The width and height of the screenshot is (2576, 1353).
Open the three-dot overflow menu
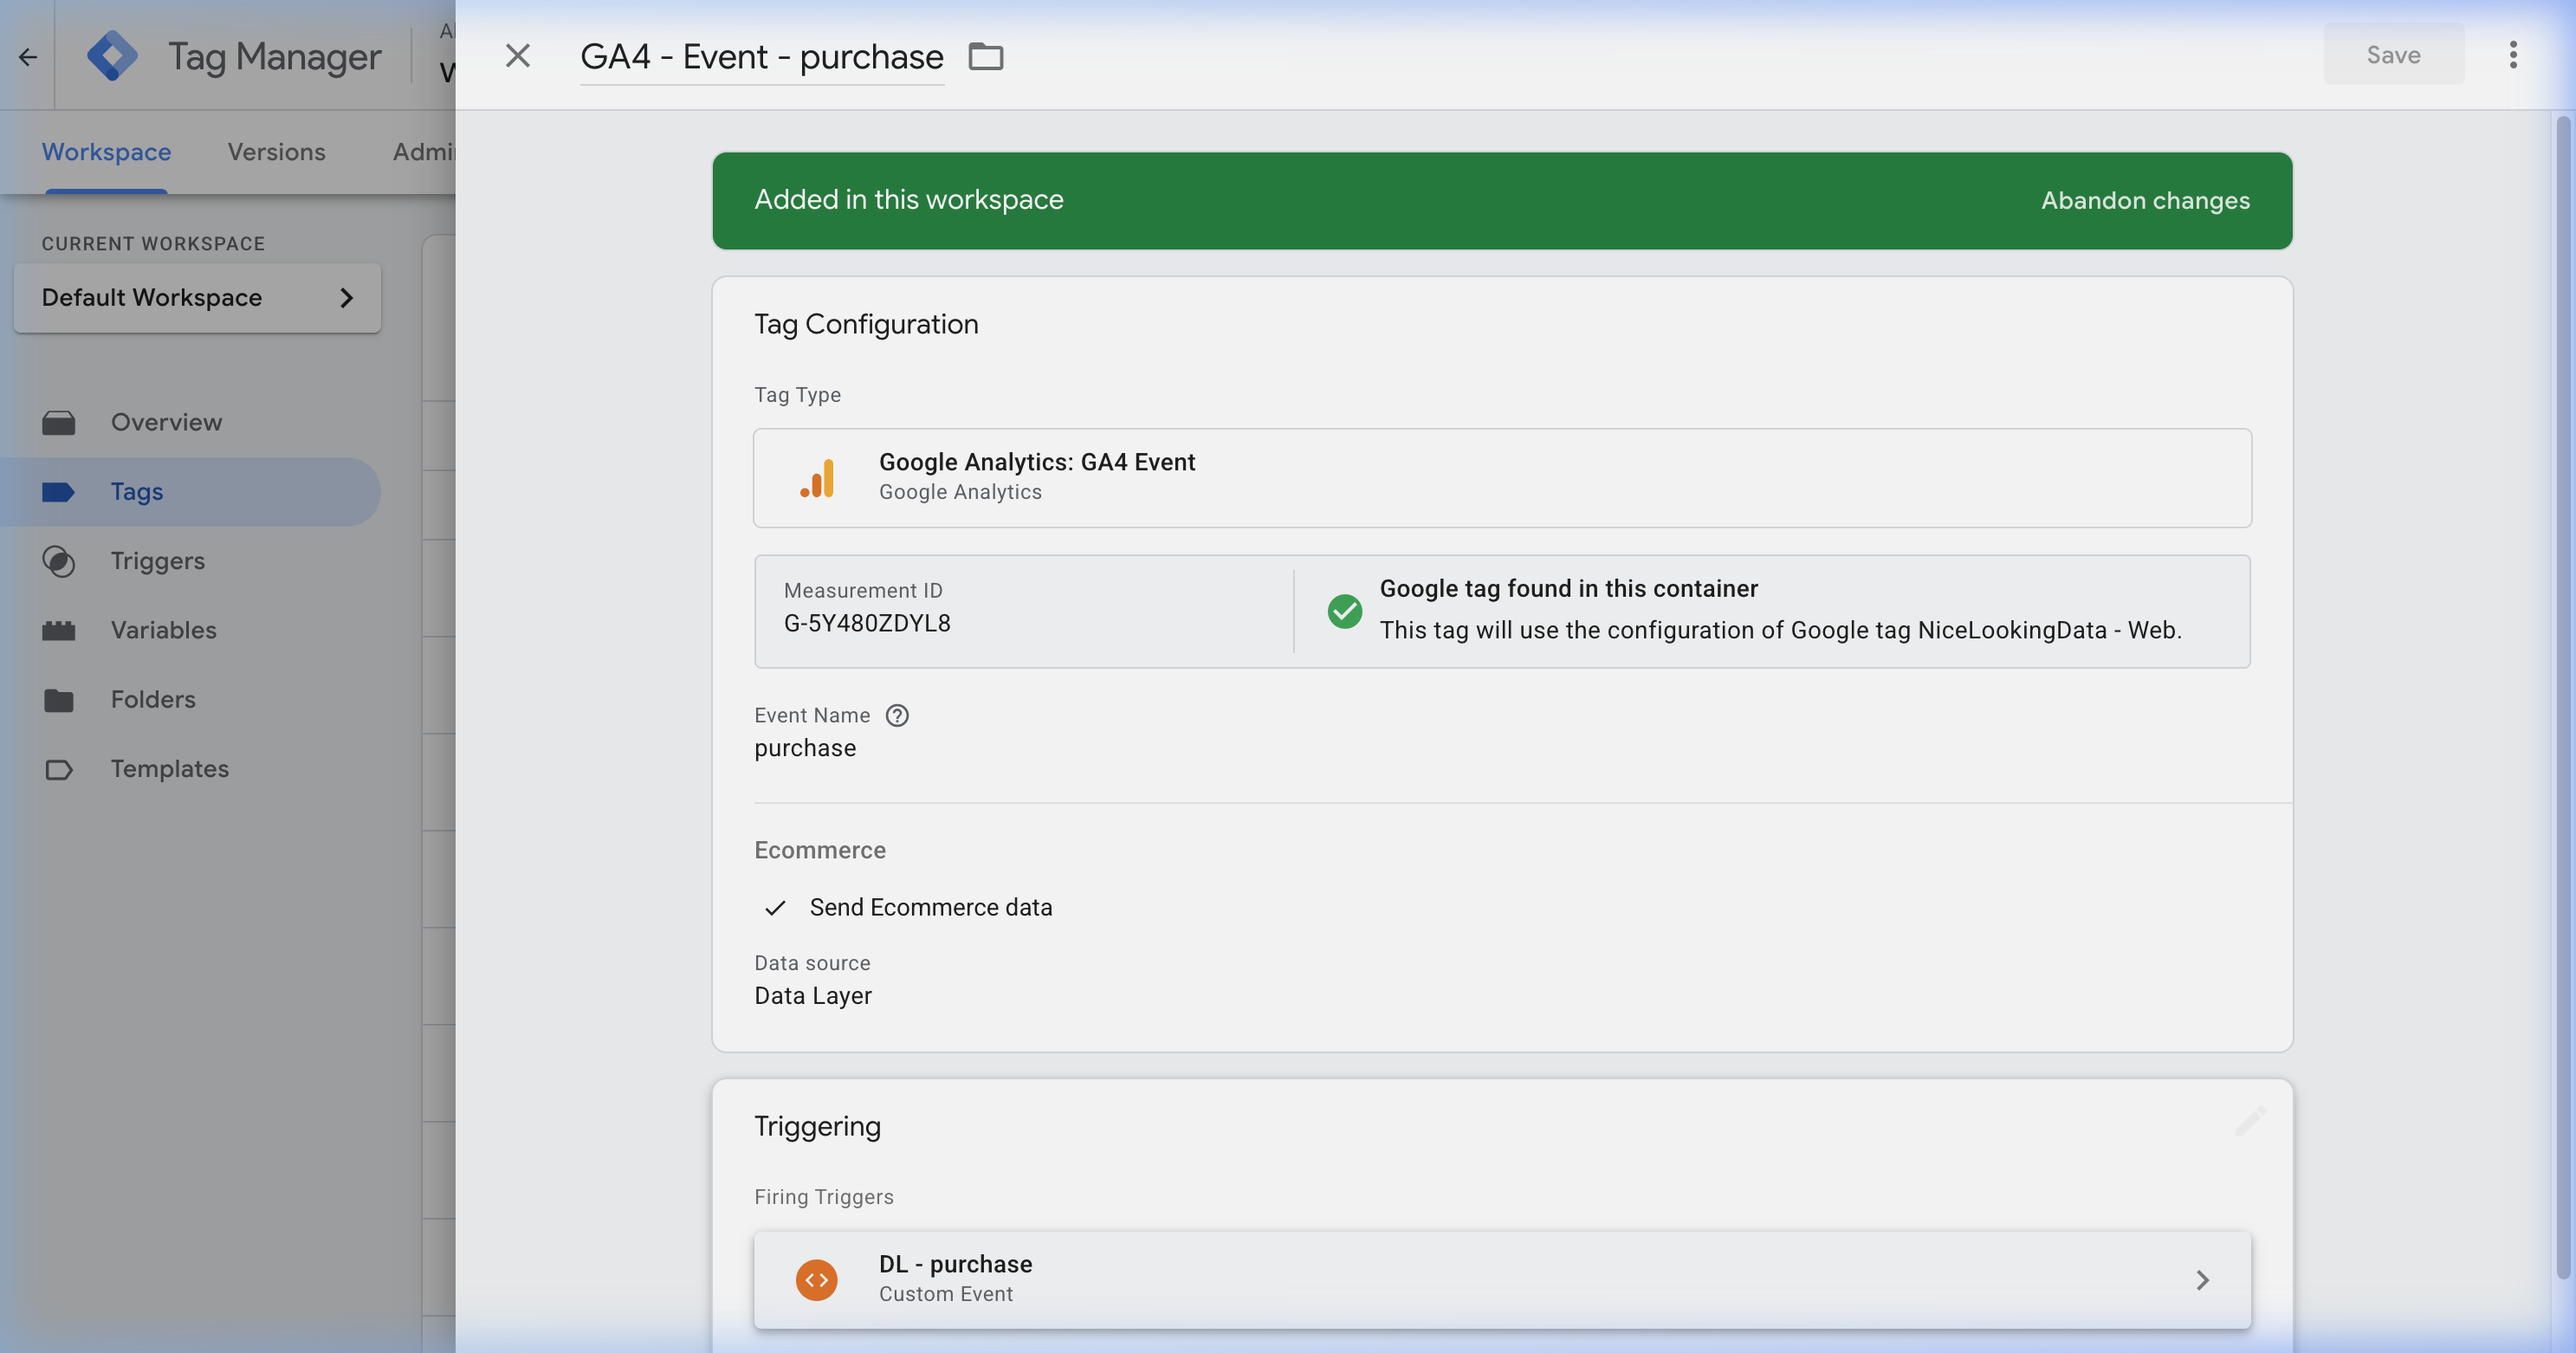pos(2514,55)
